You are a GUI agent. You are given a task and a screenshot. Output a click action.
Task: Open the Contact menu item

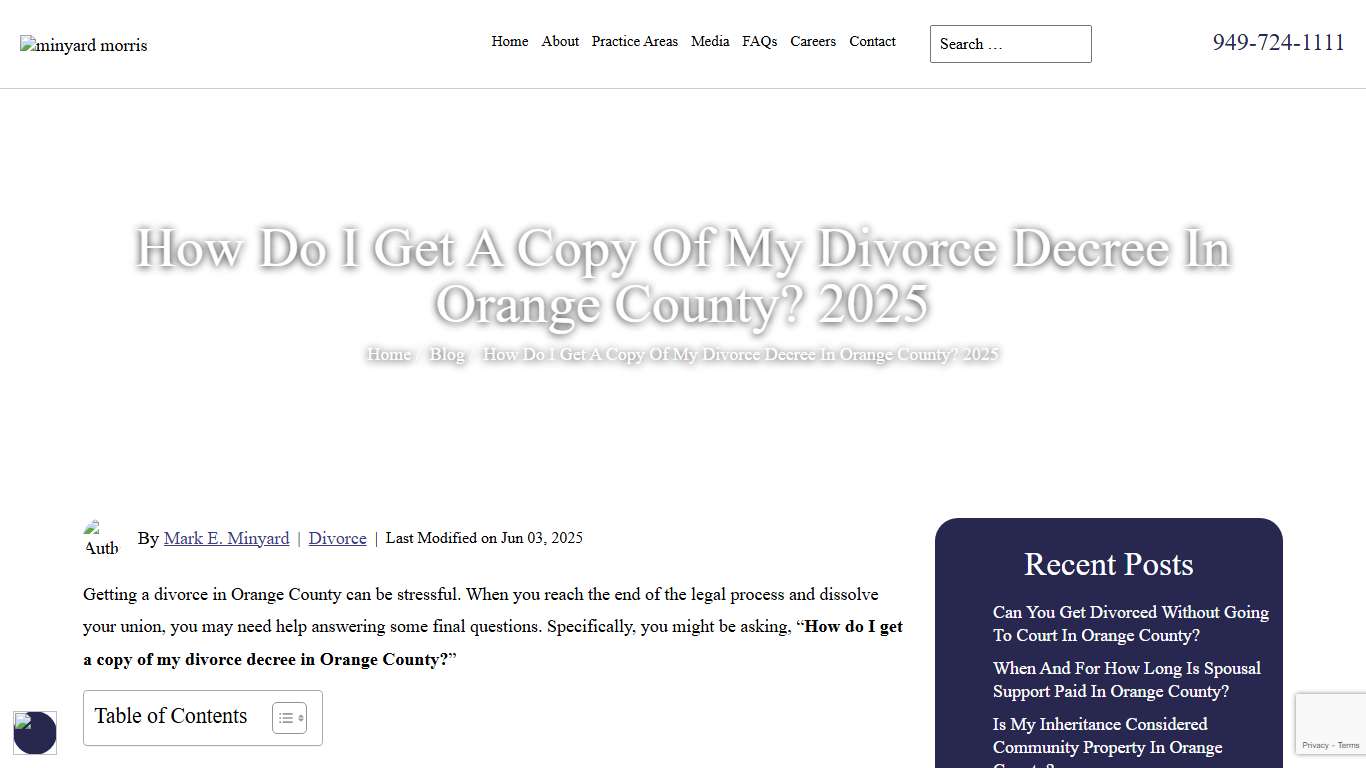(872, 41)
